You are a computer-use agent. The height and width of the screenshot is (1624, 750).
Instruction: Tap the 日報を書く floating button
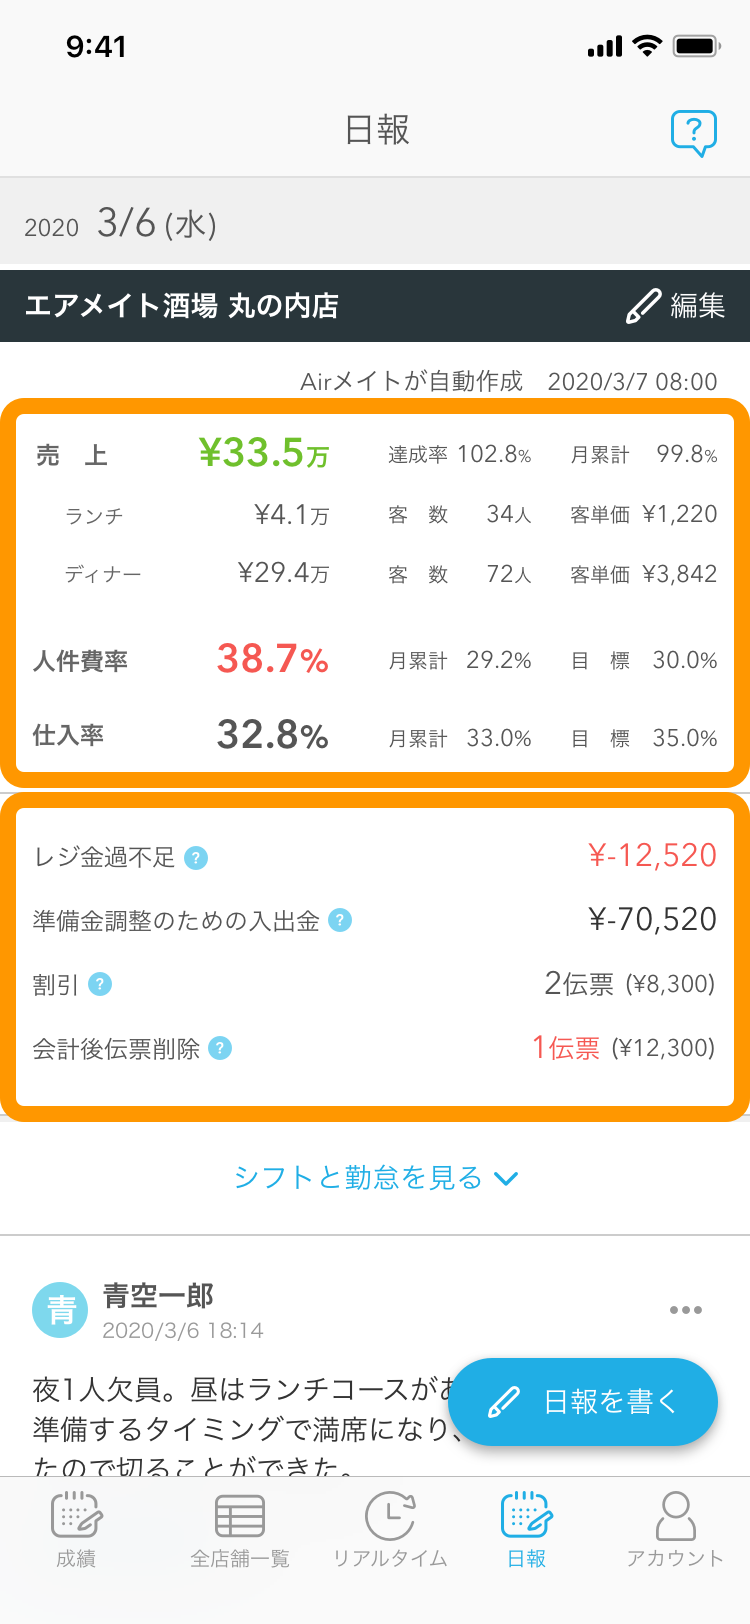[583, 1402]
